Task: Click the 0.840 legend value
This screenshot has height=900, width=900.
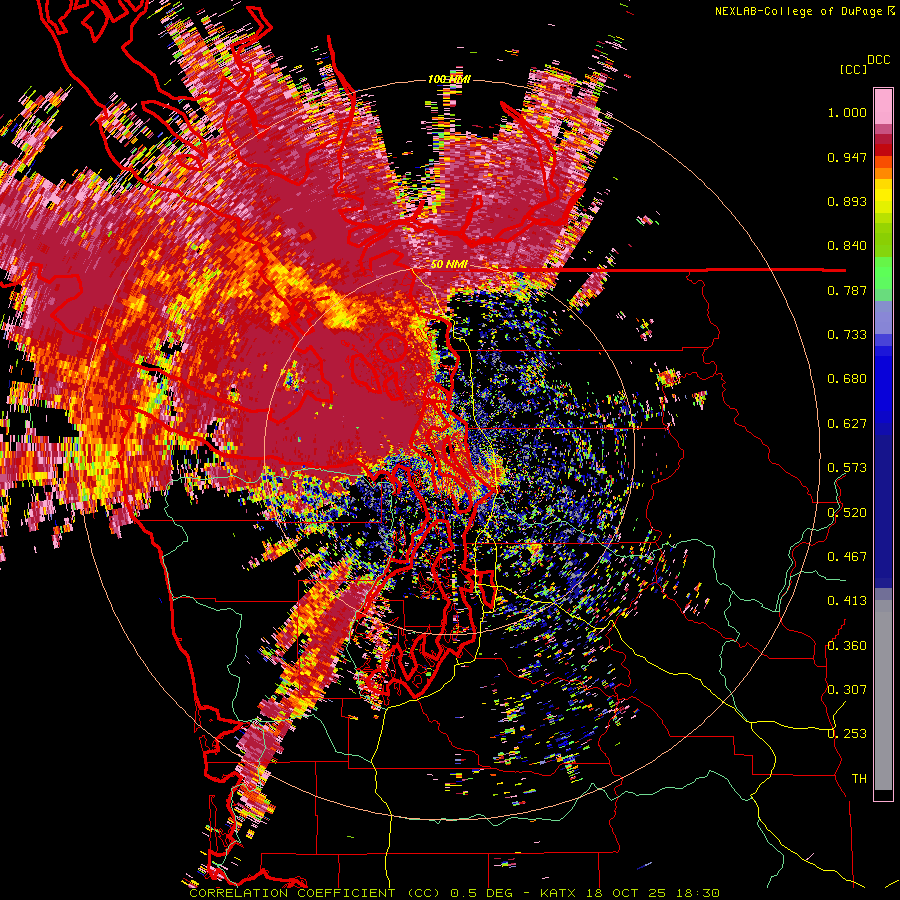Action: [847, 246]
